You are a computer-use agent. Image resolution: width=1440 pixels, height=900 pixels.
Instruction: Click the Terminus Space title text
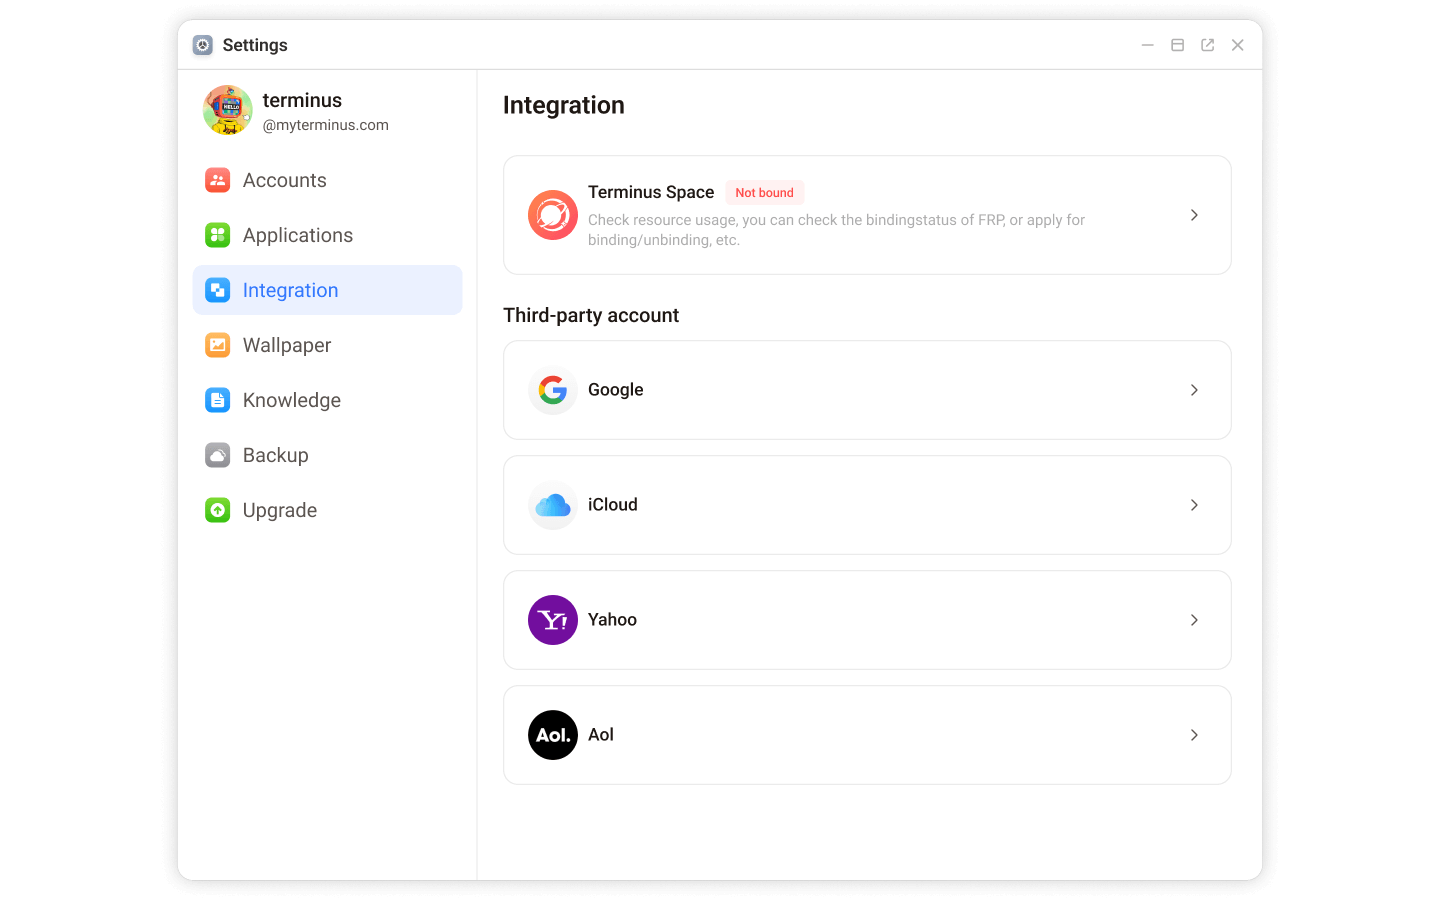click(651, 192)
